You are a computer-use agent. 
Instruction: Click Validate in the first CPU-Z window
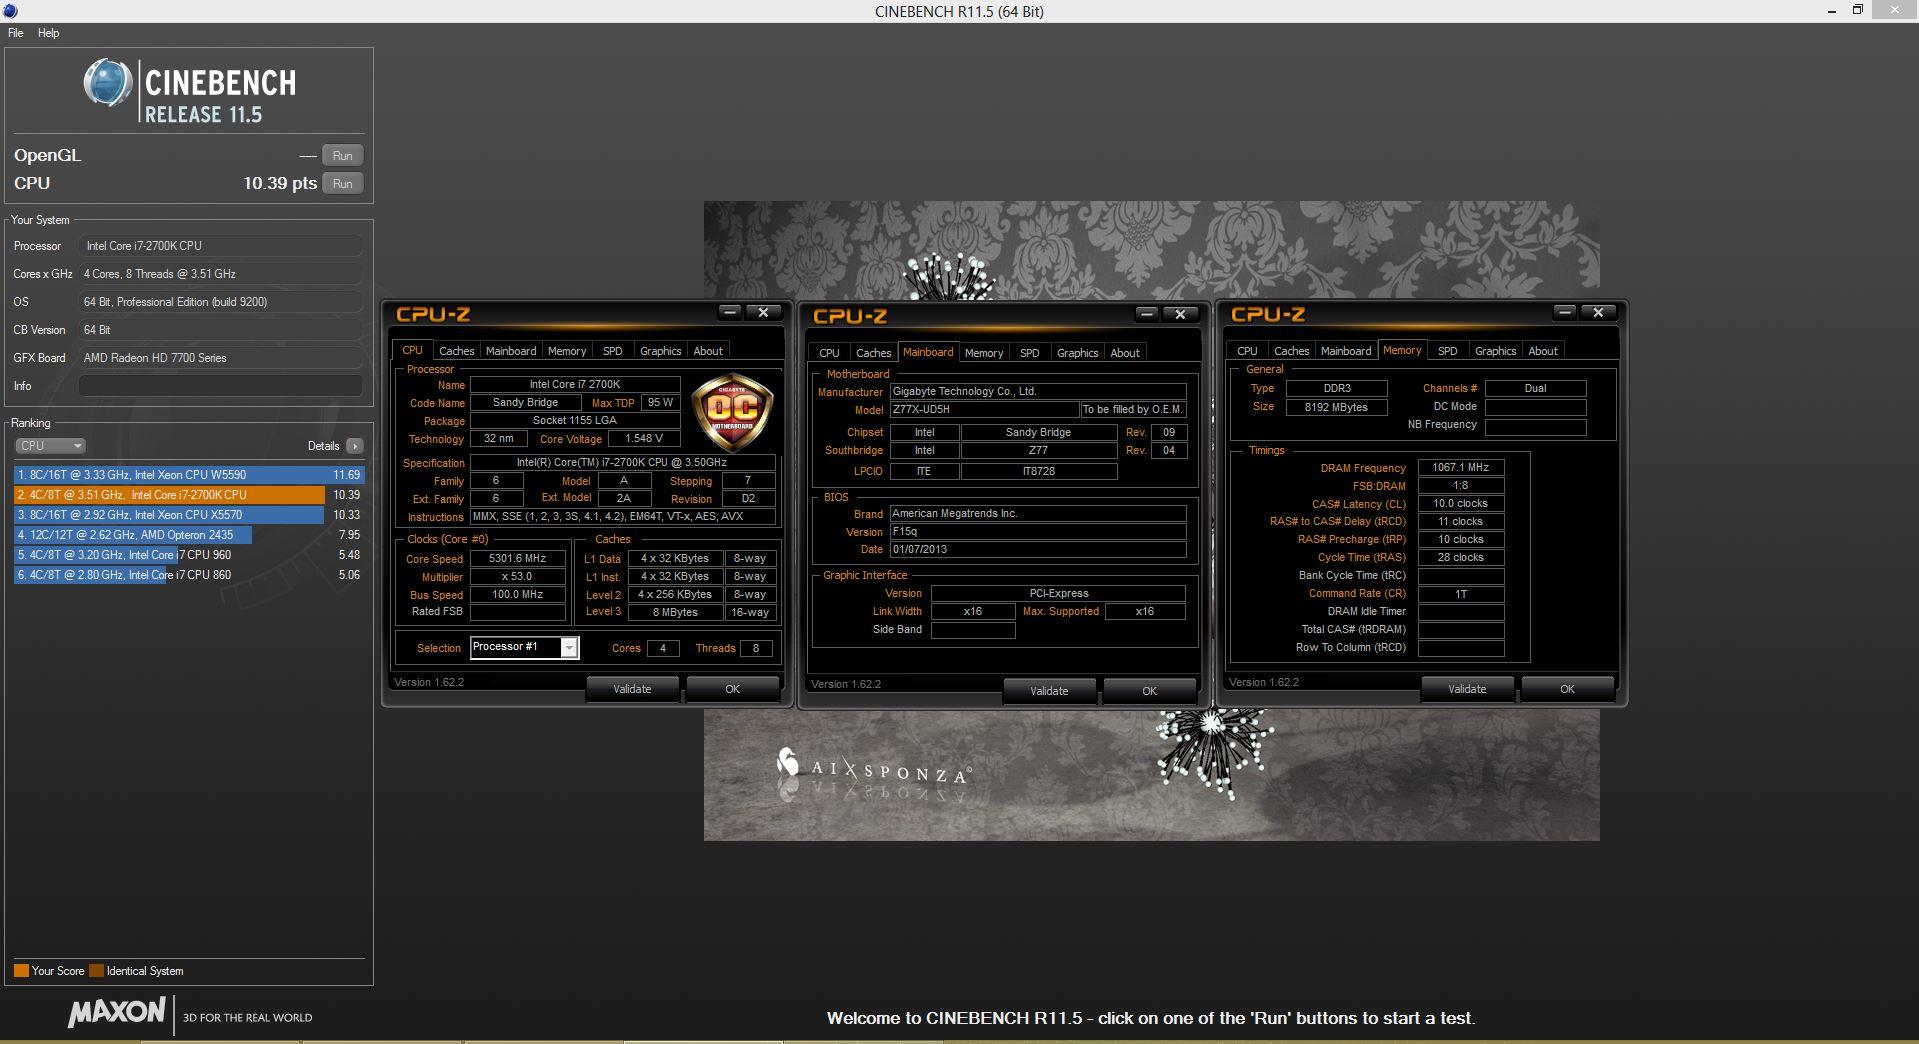(632, 689)
